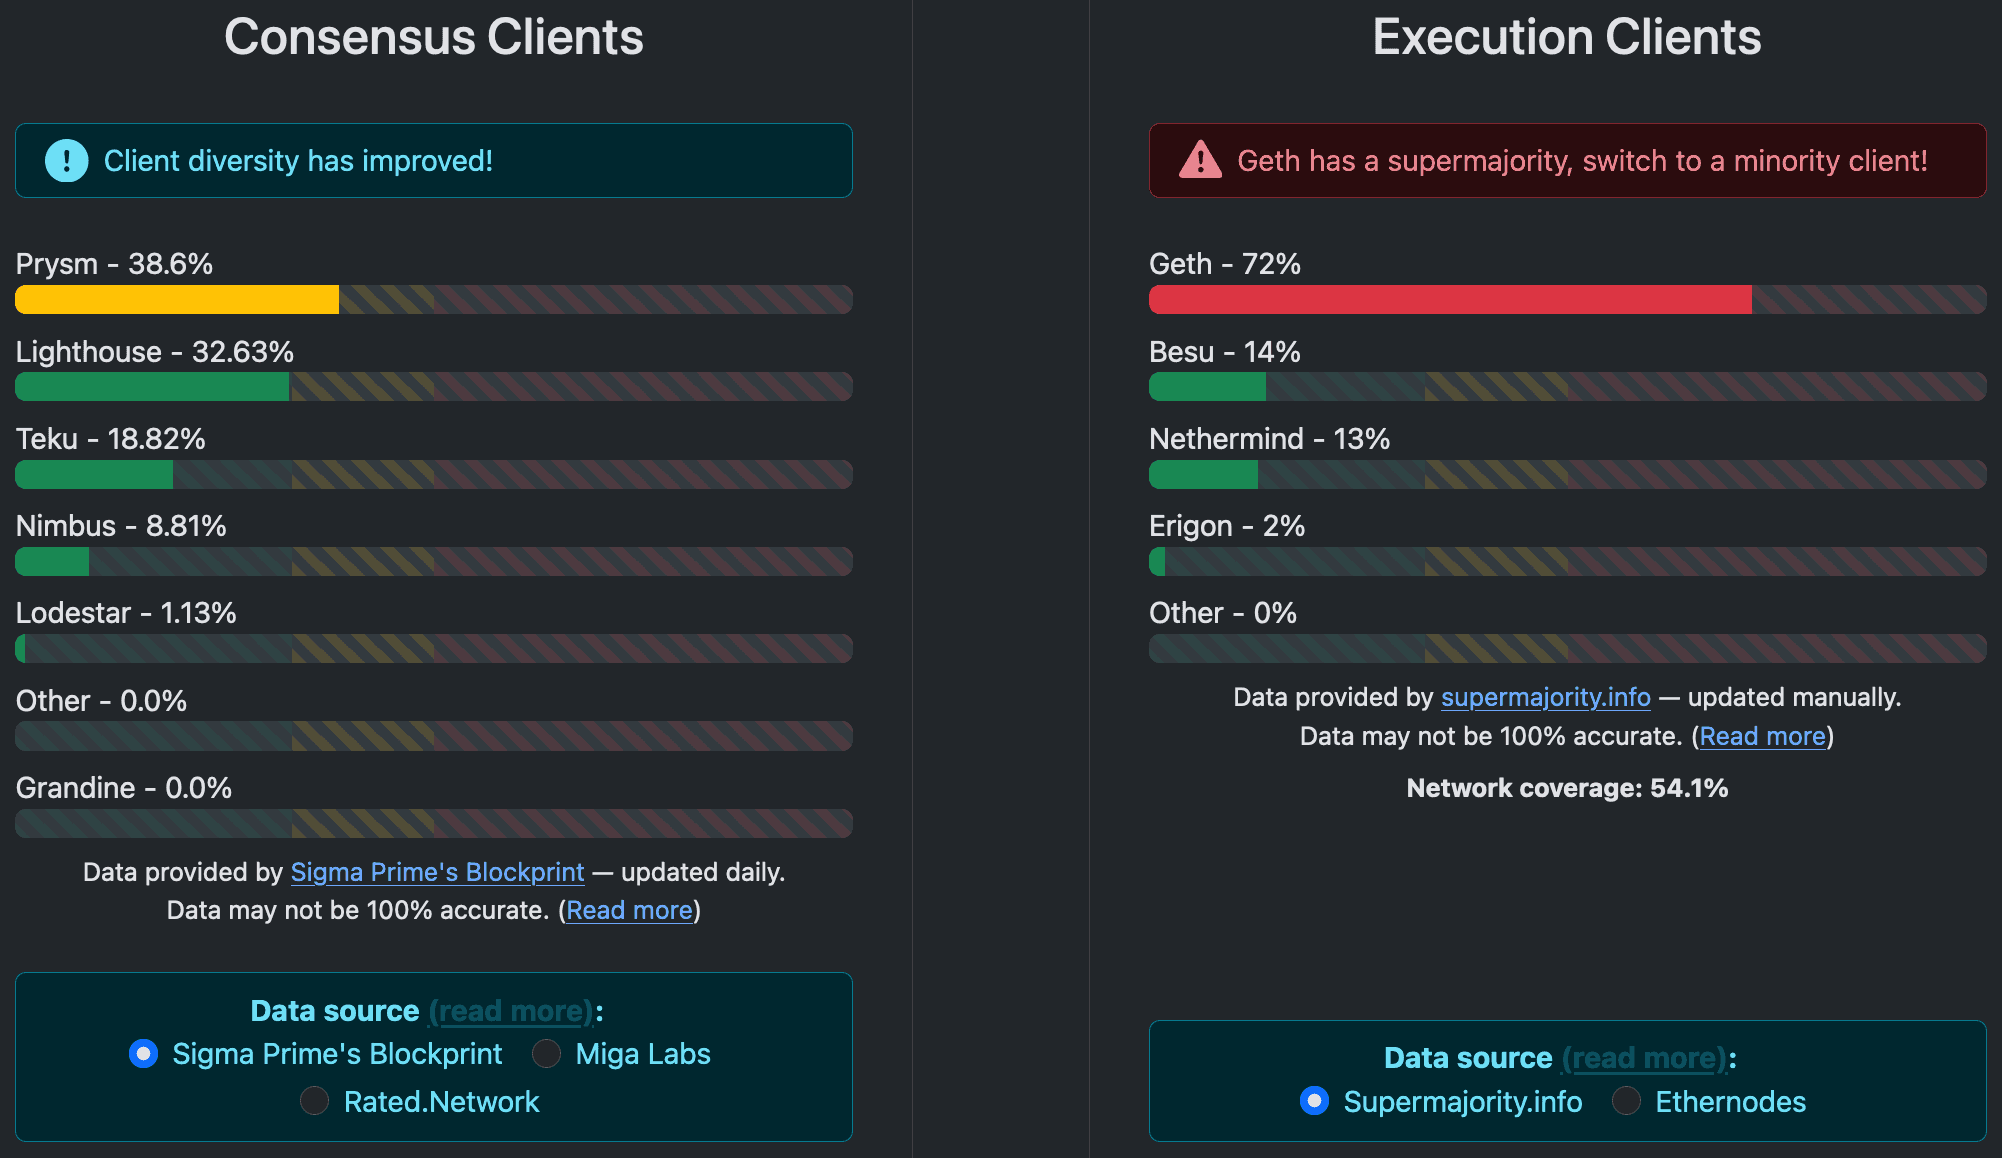This screenshot has height=1158, width=2002.
Task: Open consensus Data source read more link
Action: [x=511, y=1011]
